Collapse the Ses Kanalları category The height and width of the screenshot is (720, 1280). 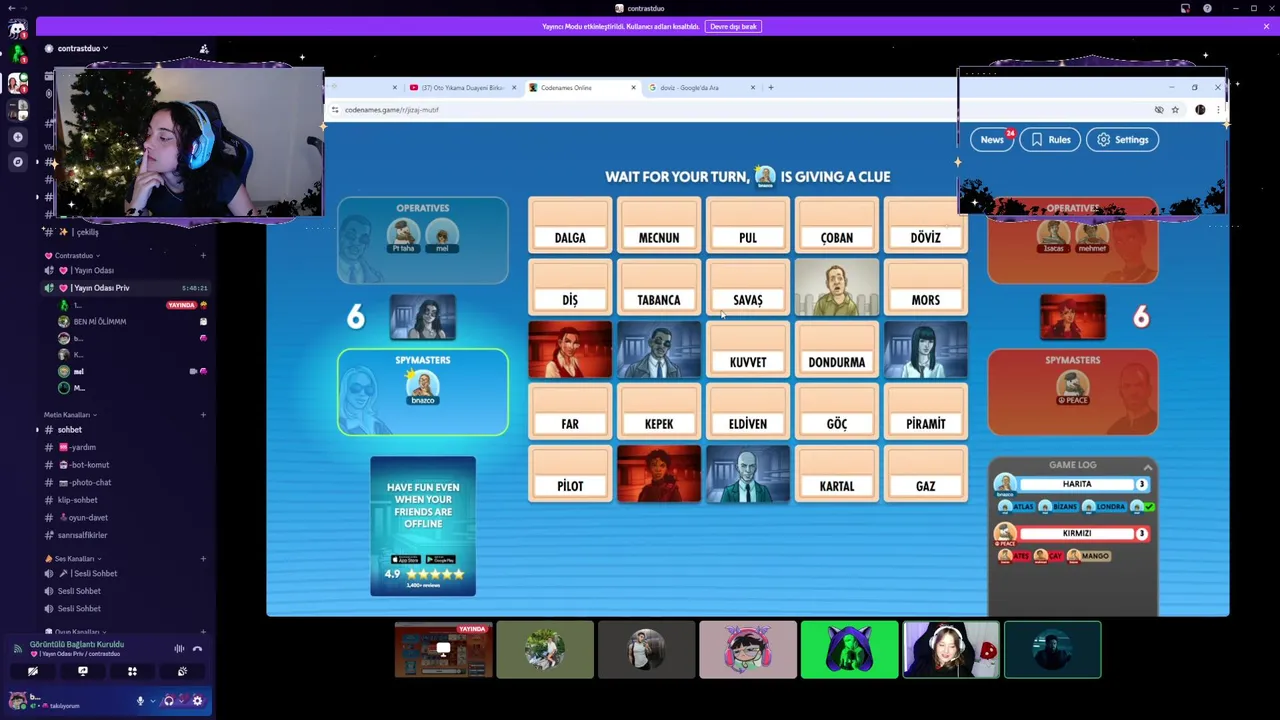pos(72,558)
